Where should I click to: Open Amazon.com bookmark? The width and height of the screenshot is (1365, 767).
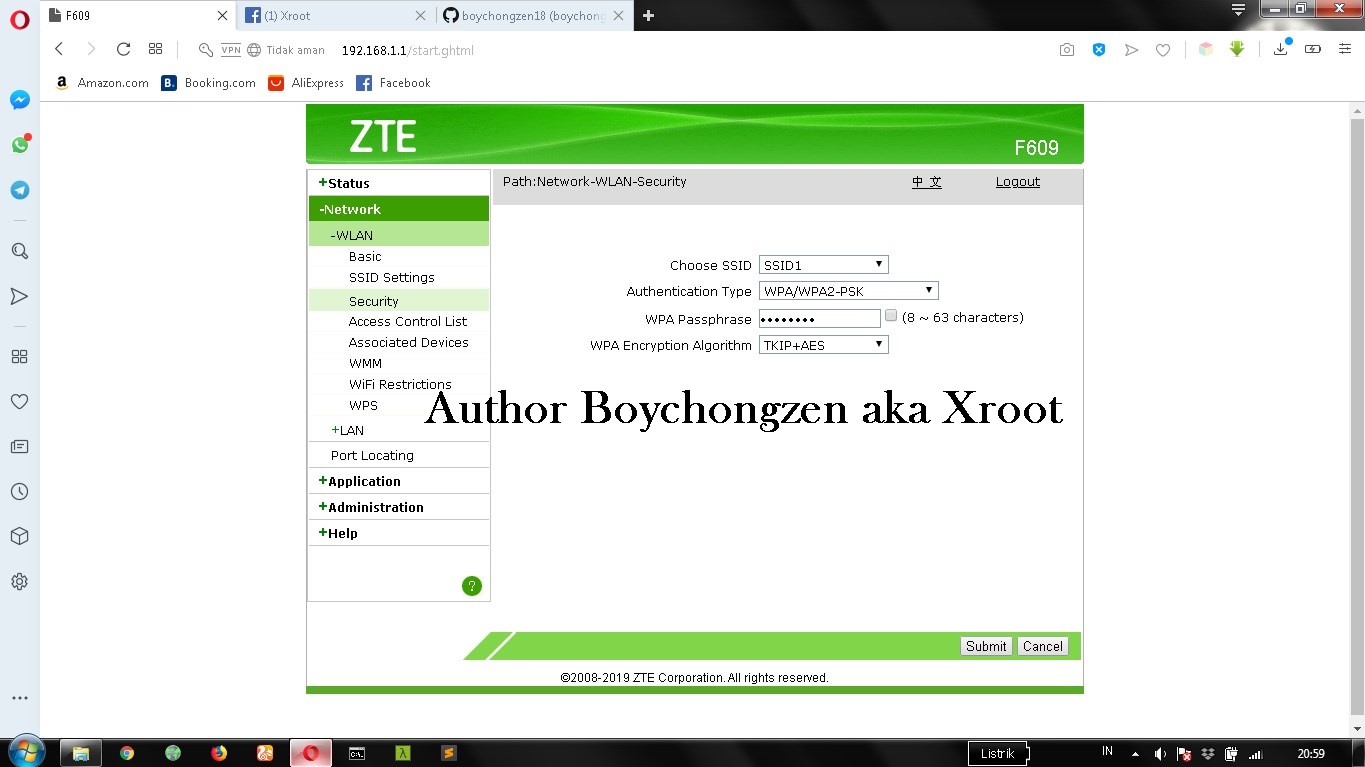(x=102, y=83)
